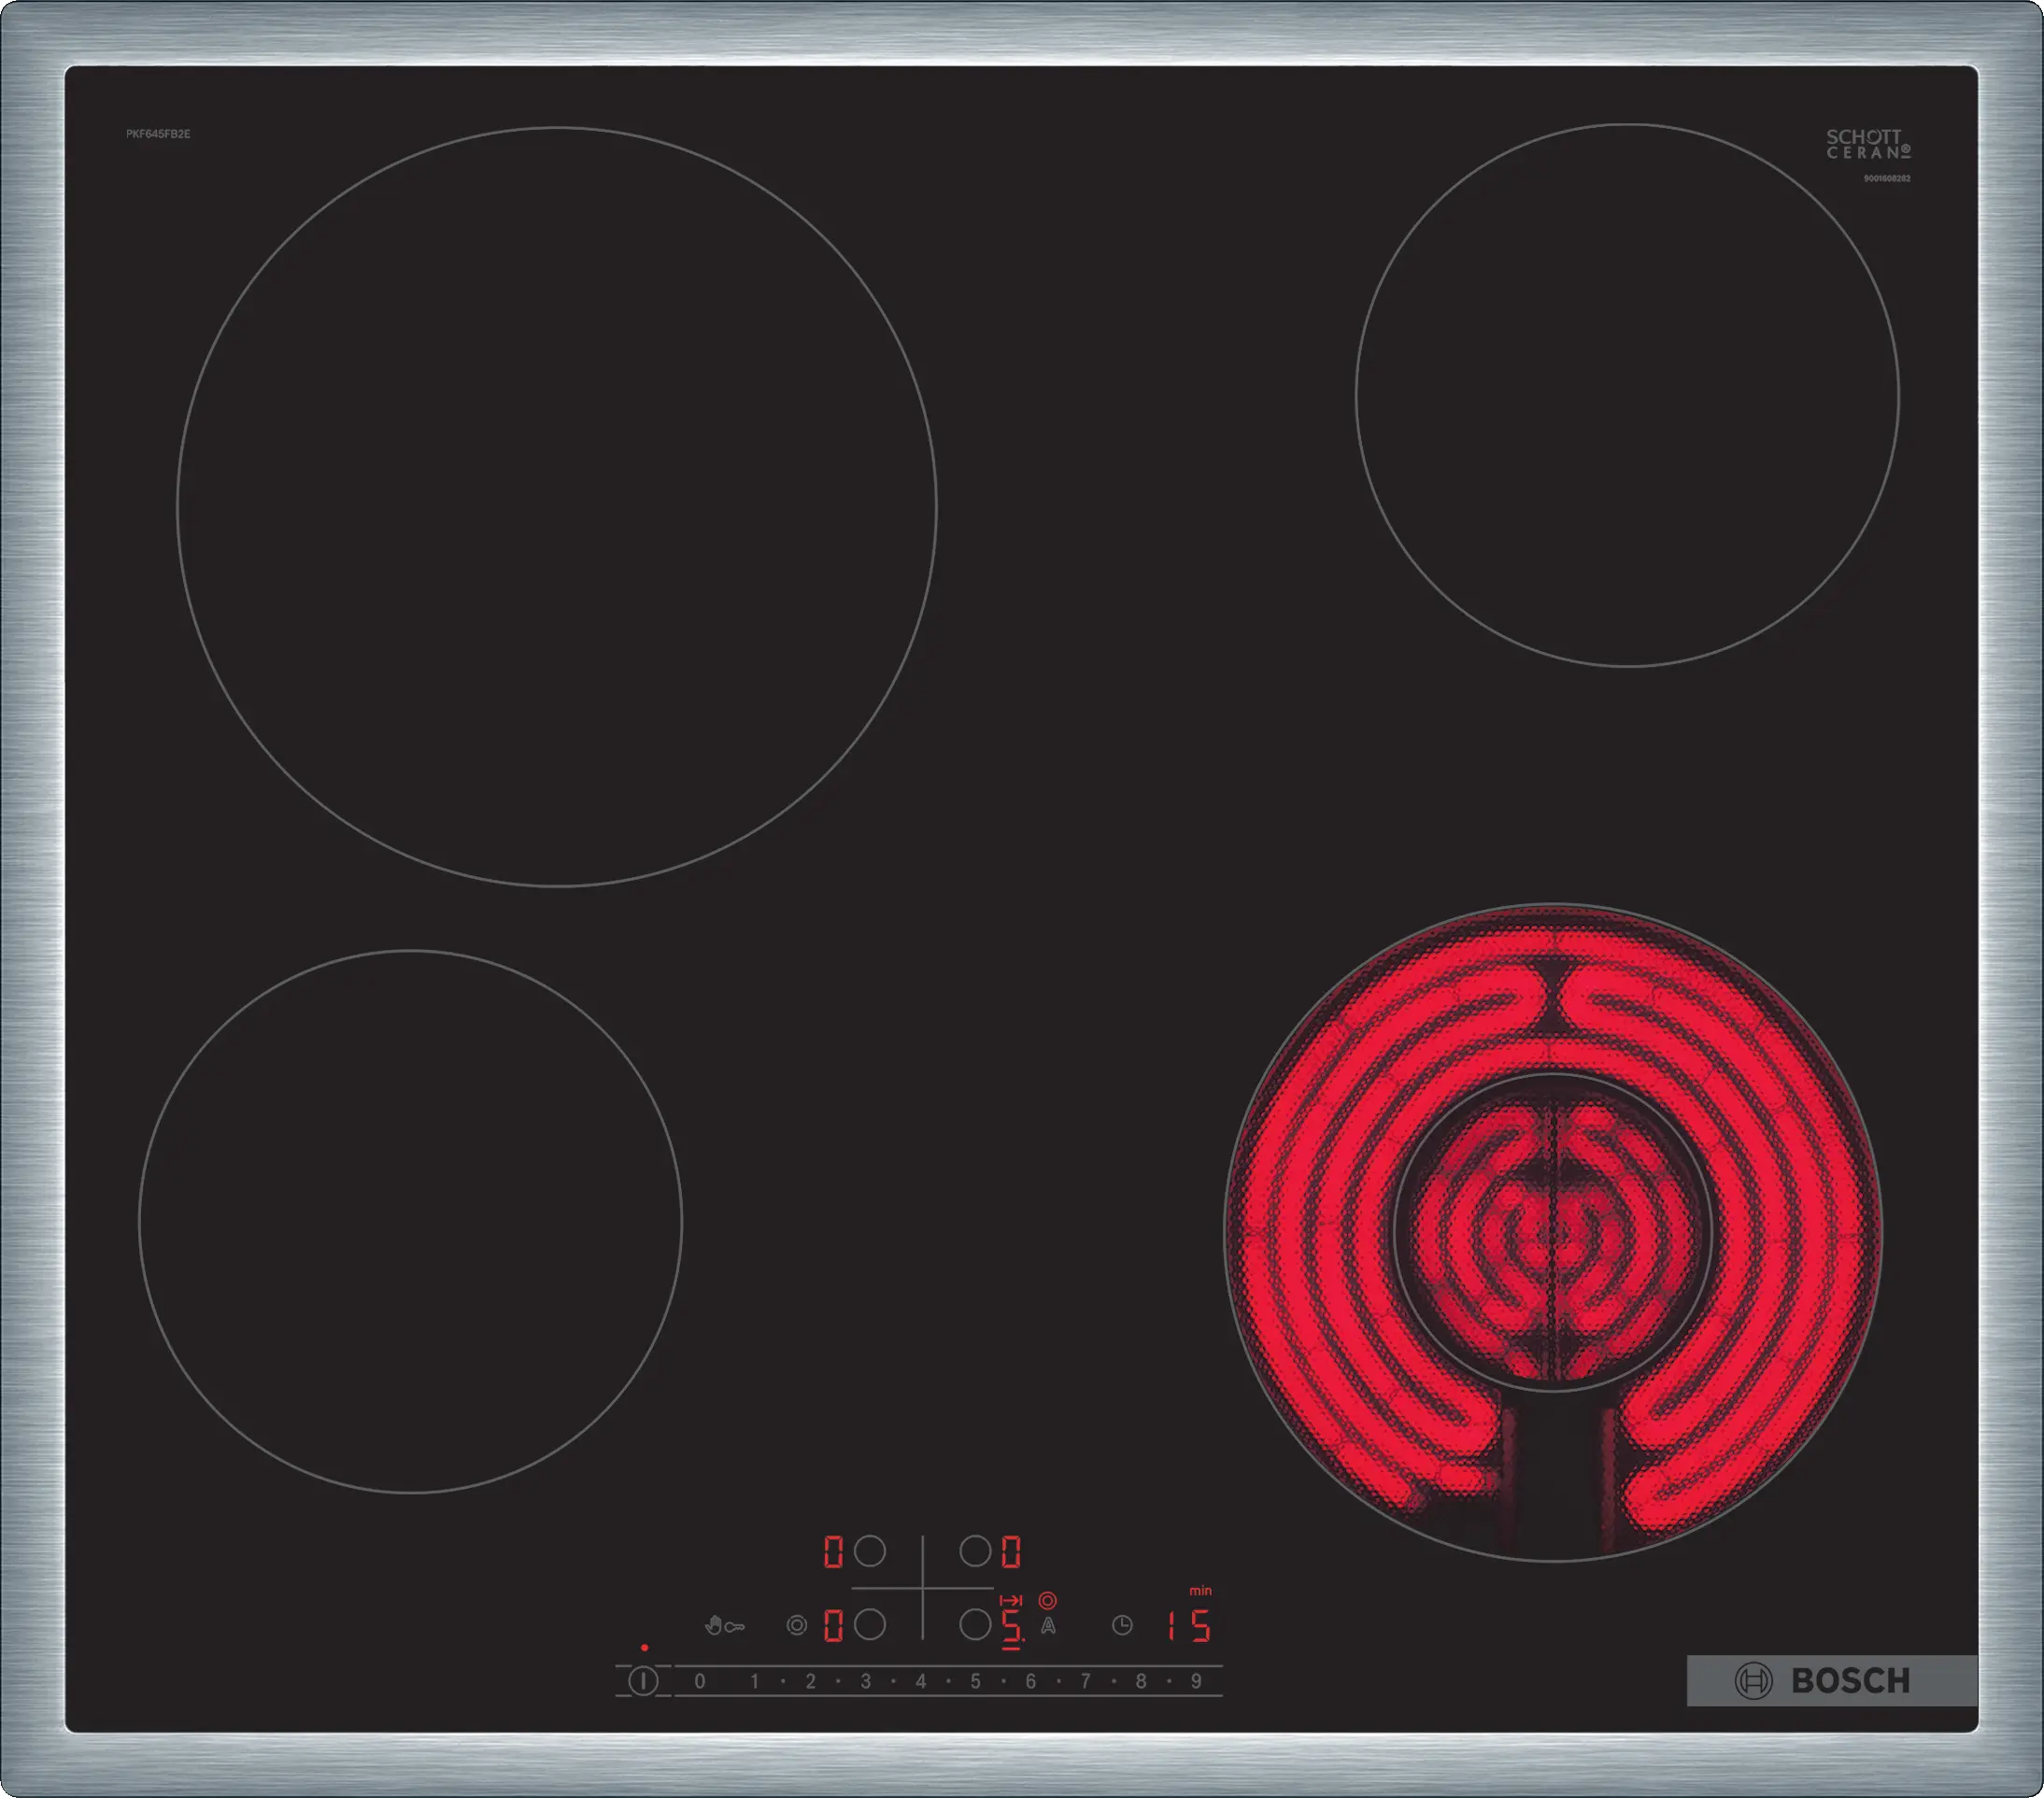The width and height of the screenshot is (2044, 1798).
Task: Click the Schott Ceran logo
Action: (x=1868, y=145)
